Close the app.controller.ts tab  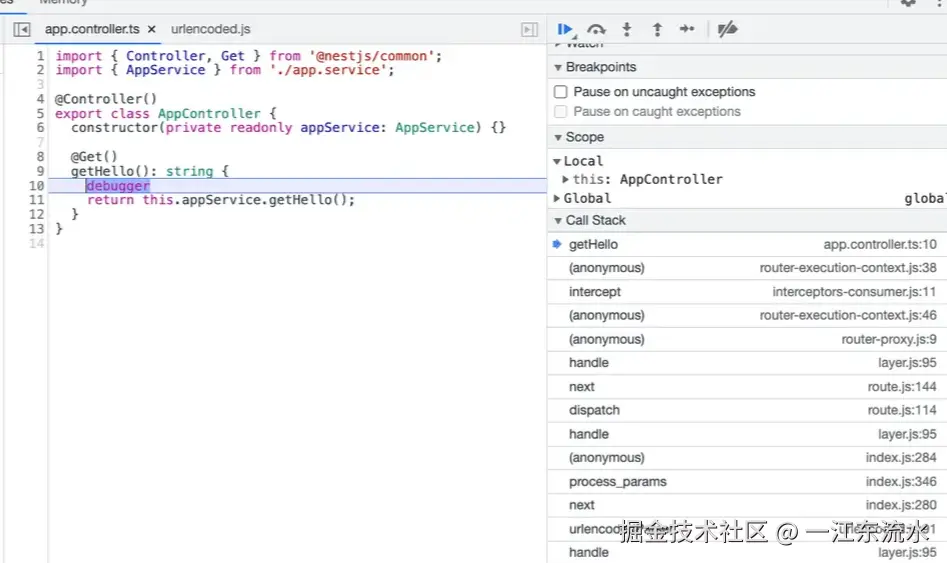click(x=152, y=29)
